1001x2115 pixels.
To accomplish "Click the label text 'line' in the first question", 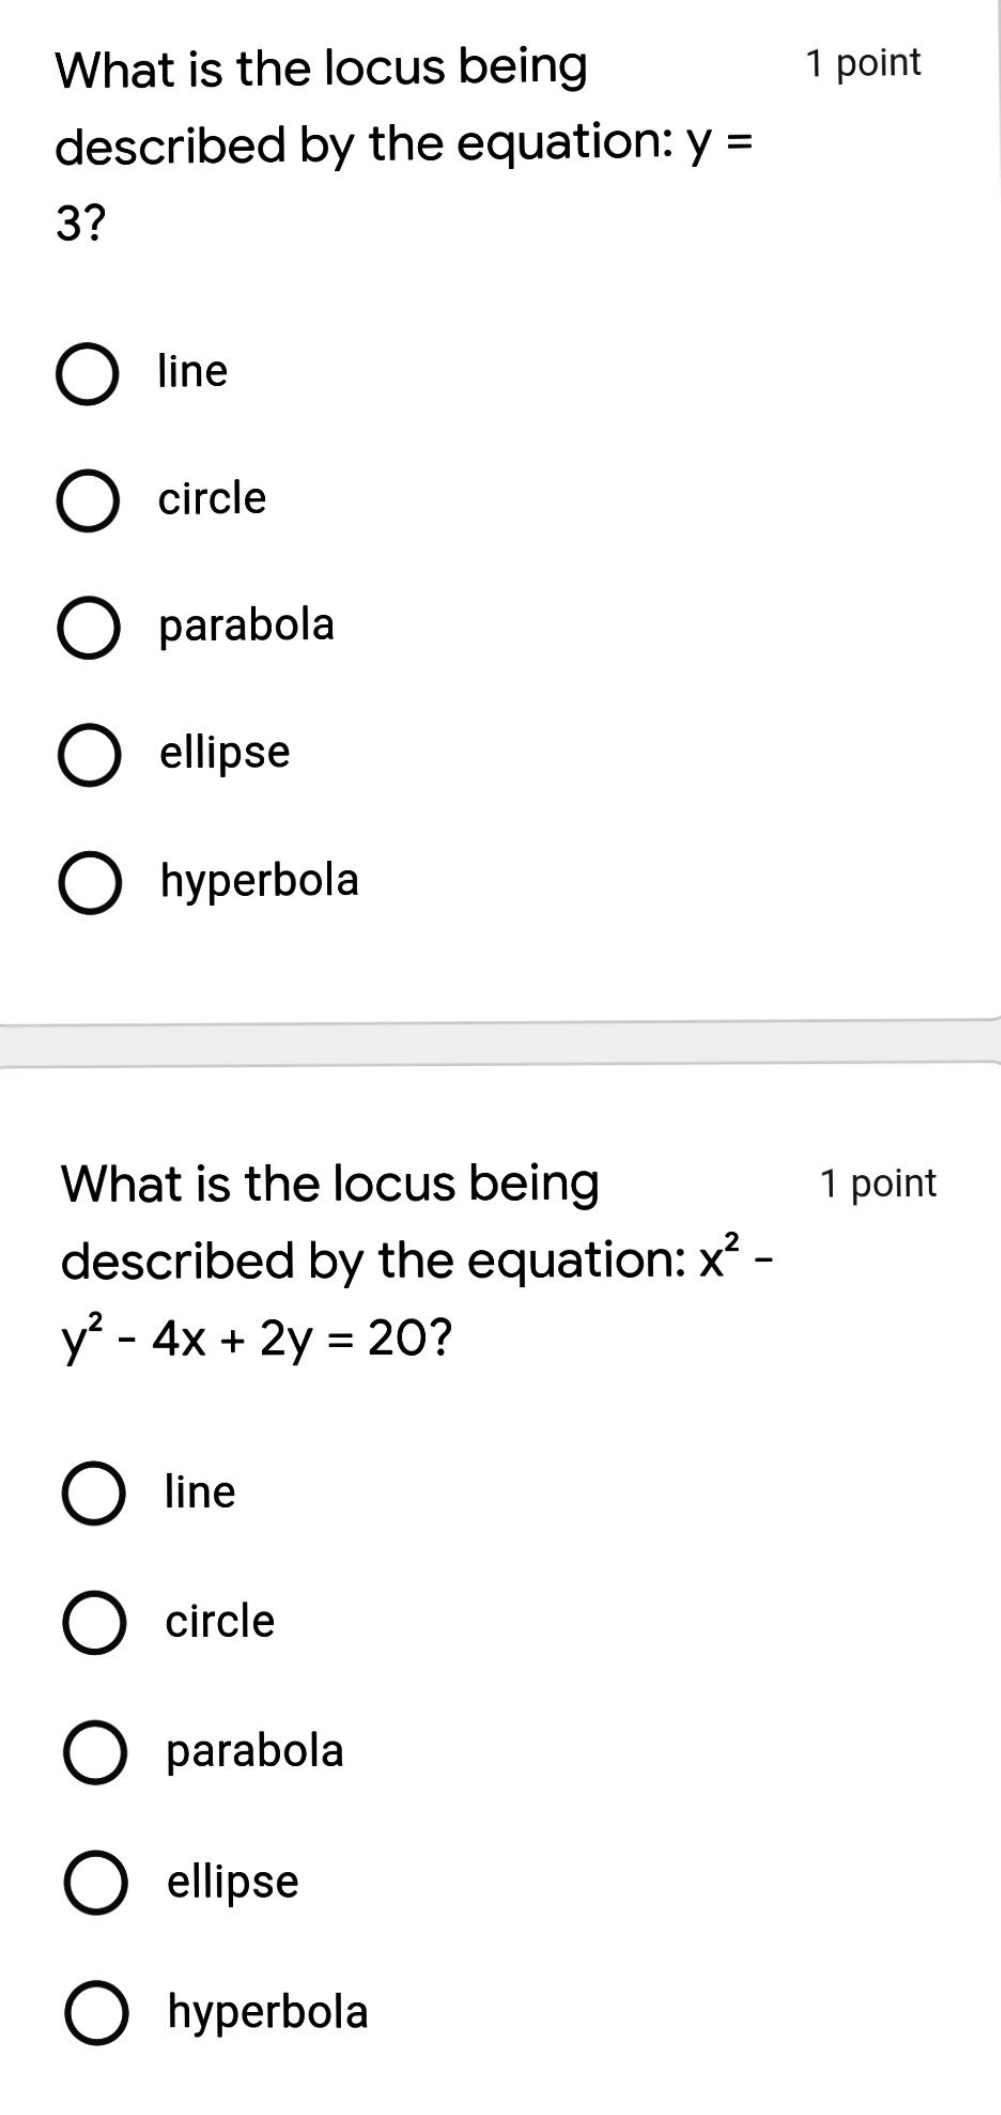I will 192,372.
